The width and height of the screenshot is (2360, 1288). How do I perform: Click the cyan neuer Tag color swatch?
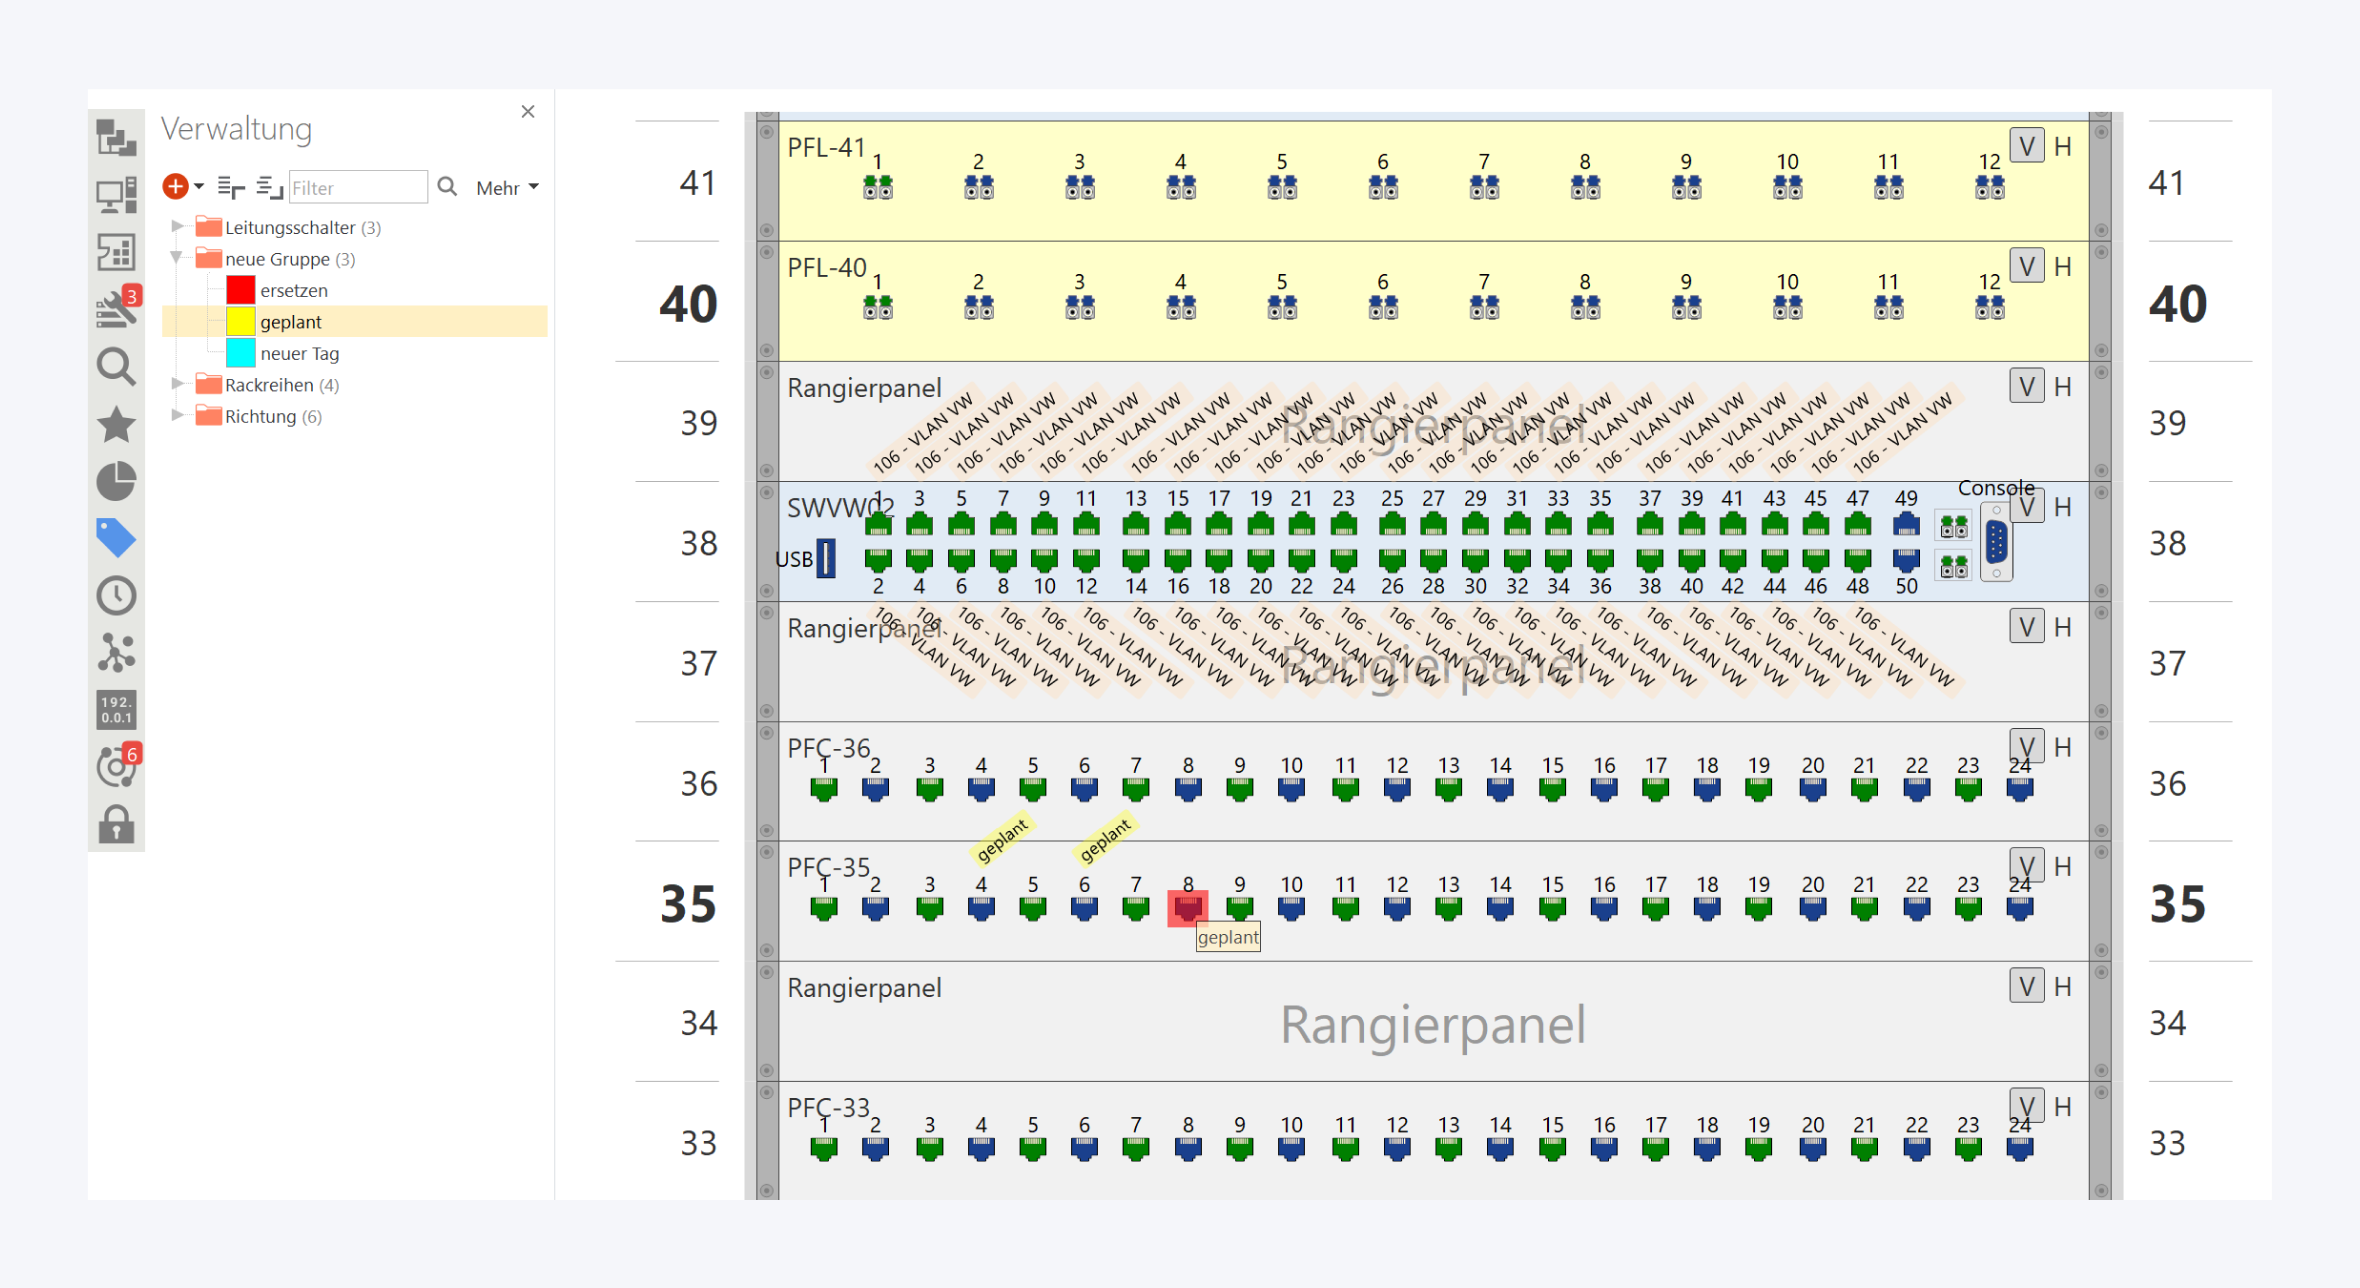pos(240,353)
